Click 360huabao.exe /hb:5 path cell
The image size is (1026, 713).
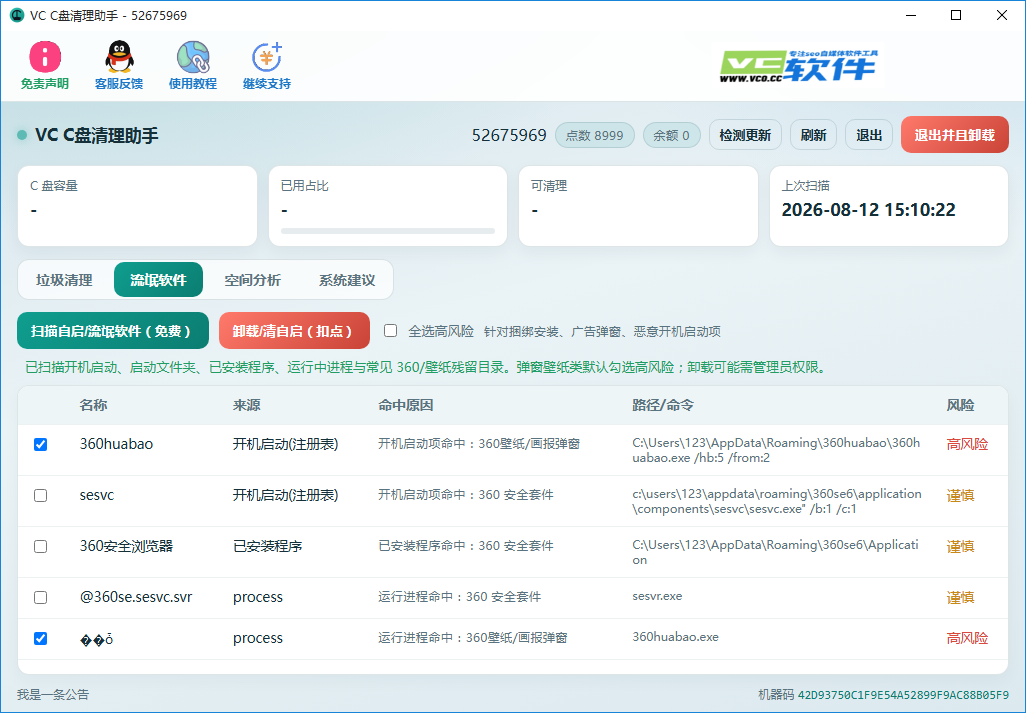coord(776,450)
